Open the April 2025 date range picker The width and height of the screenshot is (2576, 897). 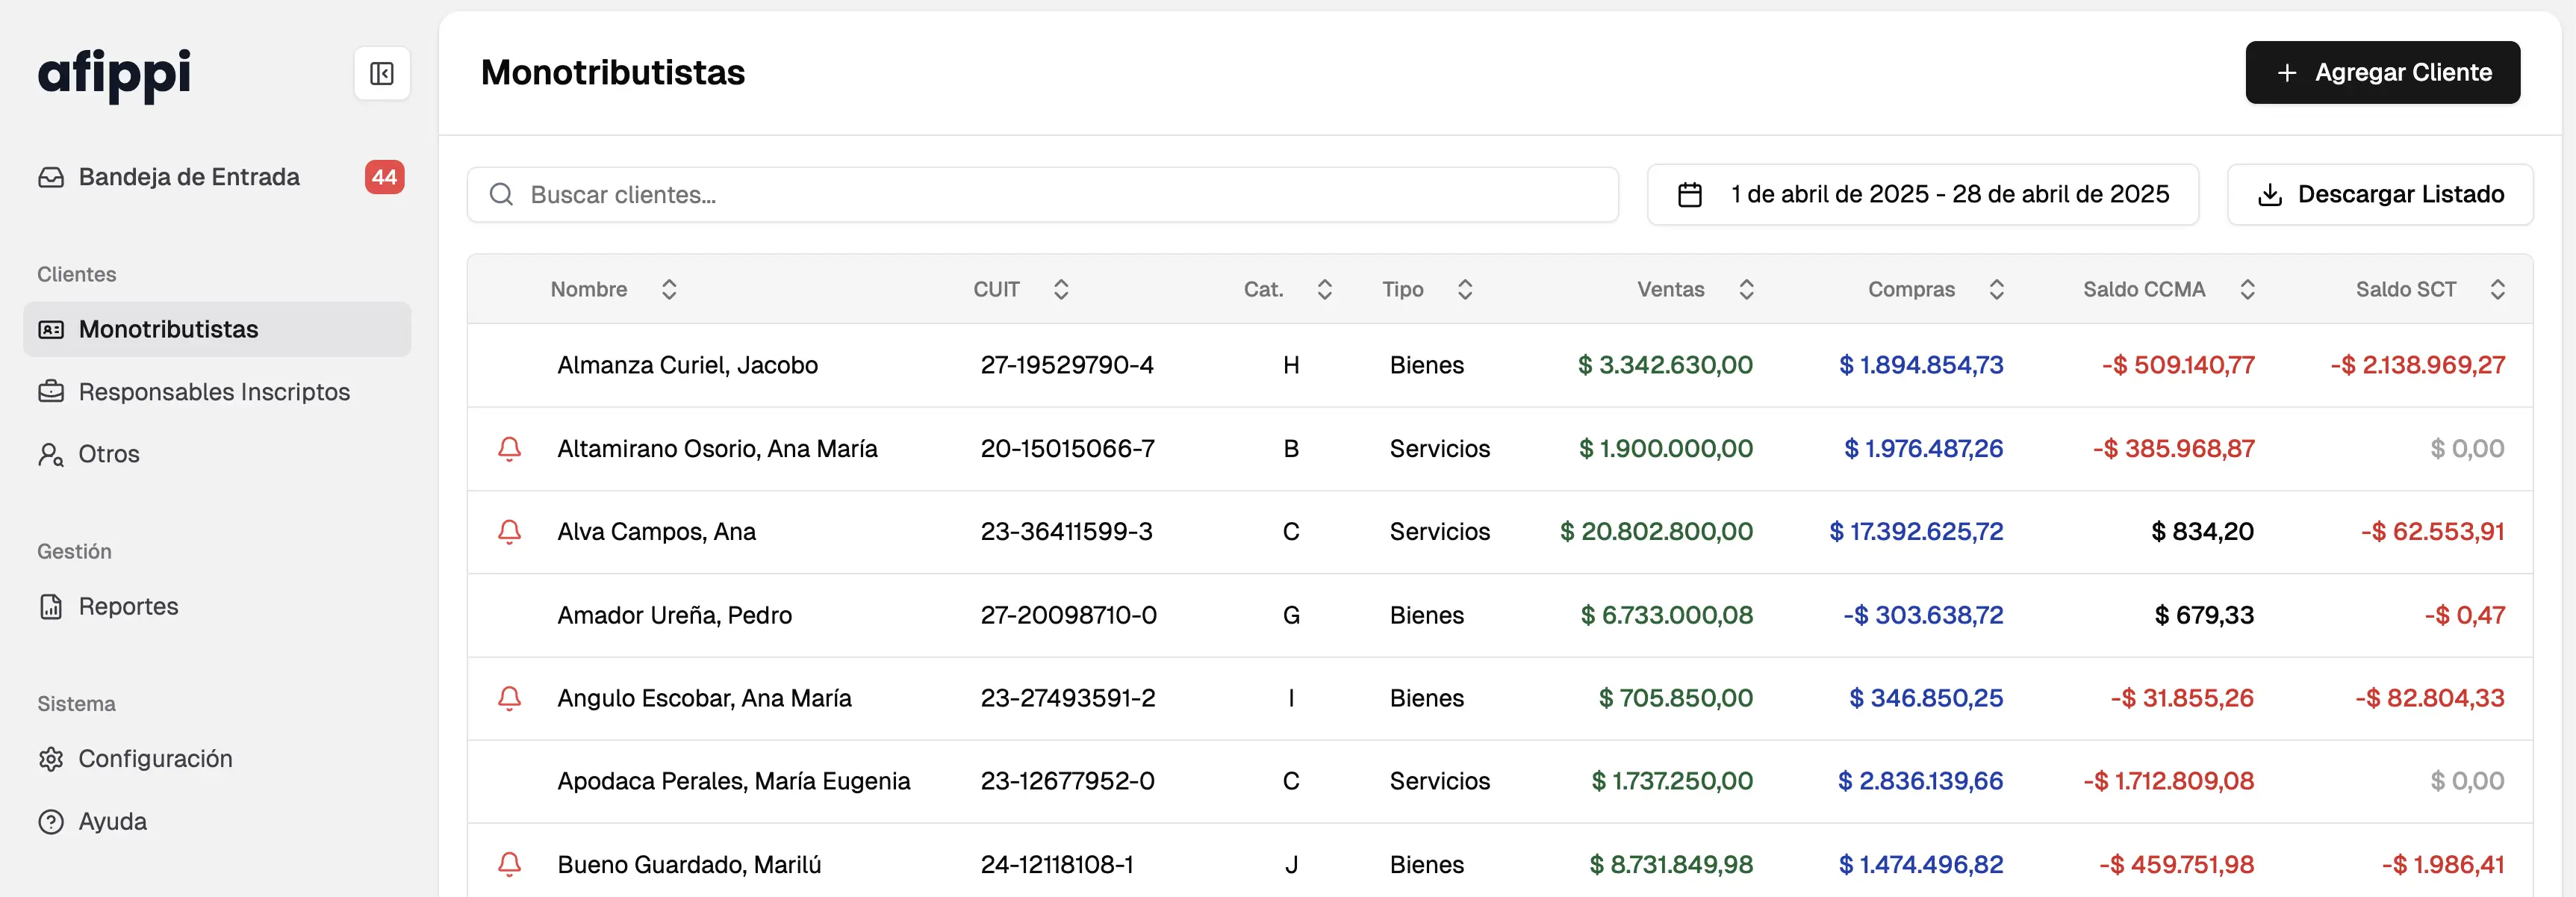click(x=1949, y=194)
